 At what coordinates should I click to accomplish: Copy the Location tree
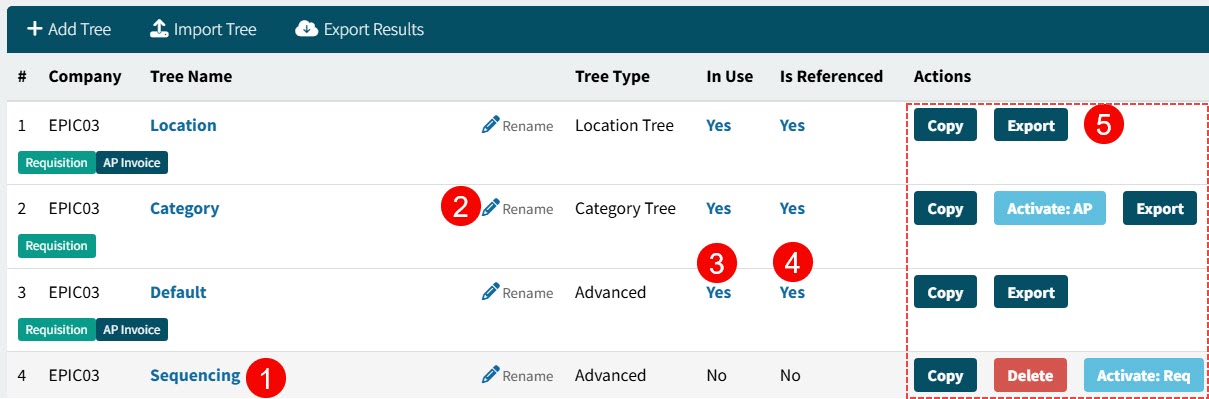tap(945, 125)
